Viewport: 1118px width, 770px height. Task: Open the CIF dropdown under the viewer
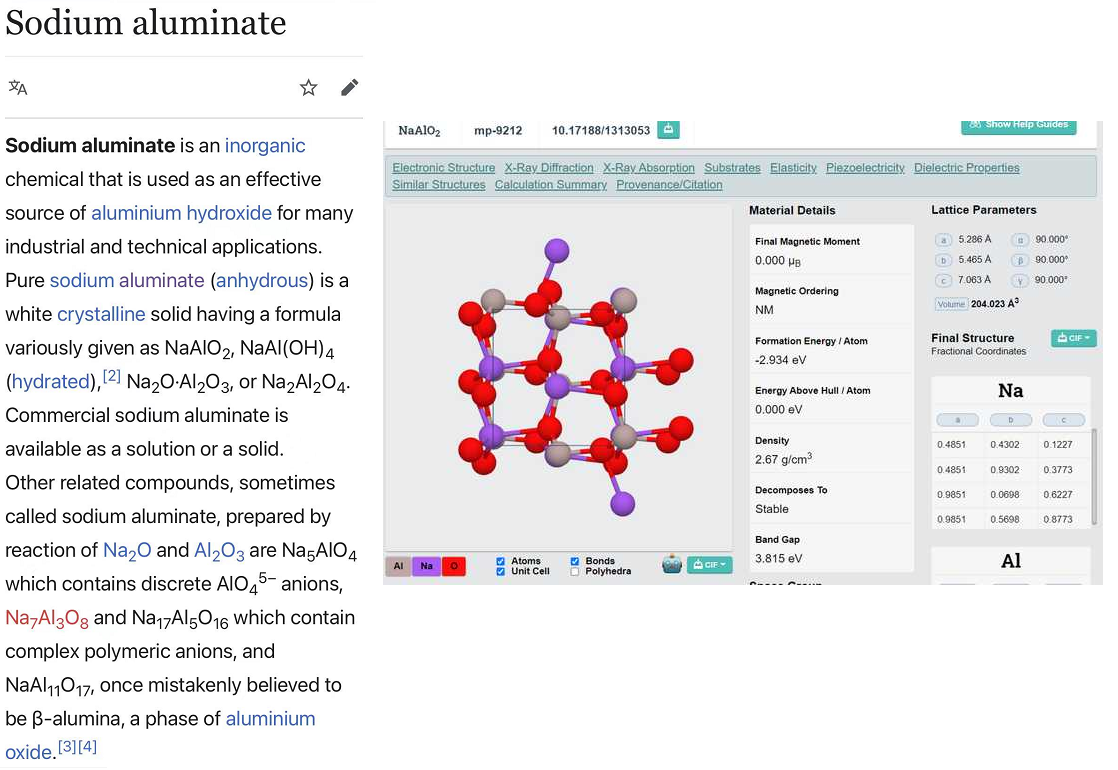(709, 565)
